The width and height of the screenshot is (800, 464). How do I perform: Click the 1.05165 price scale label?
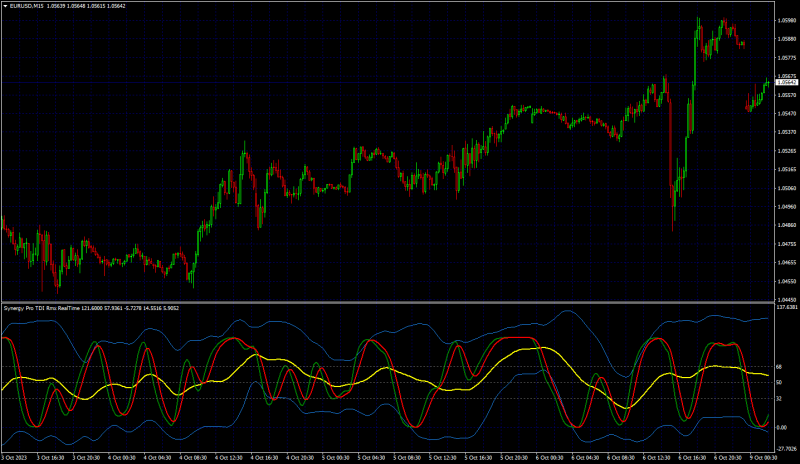[786, 169]
